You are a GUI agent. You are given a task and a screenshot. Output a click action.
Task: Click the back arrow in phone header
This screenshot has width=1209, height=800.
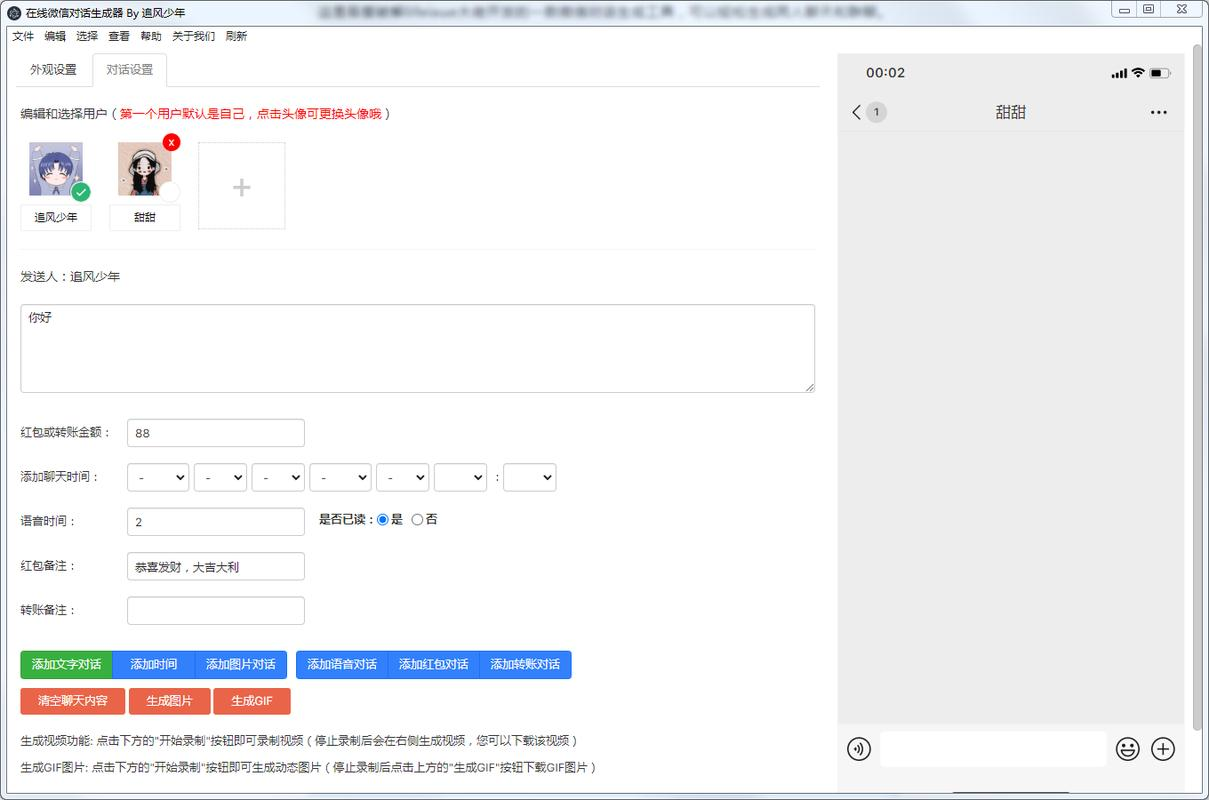tap(856, 112)
